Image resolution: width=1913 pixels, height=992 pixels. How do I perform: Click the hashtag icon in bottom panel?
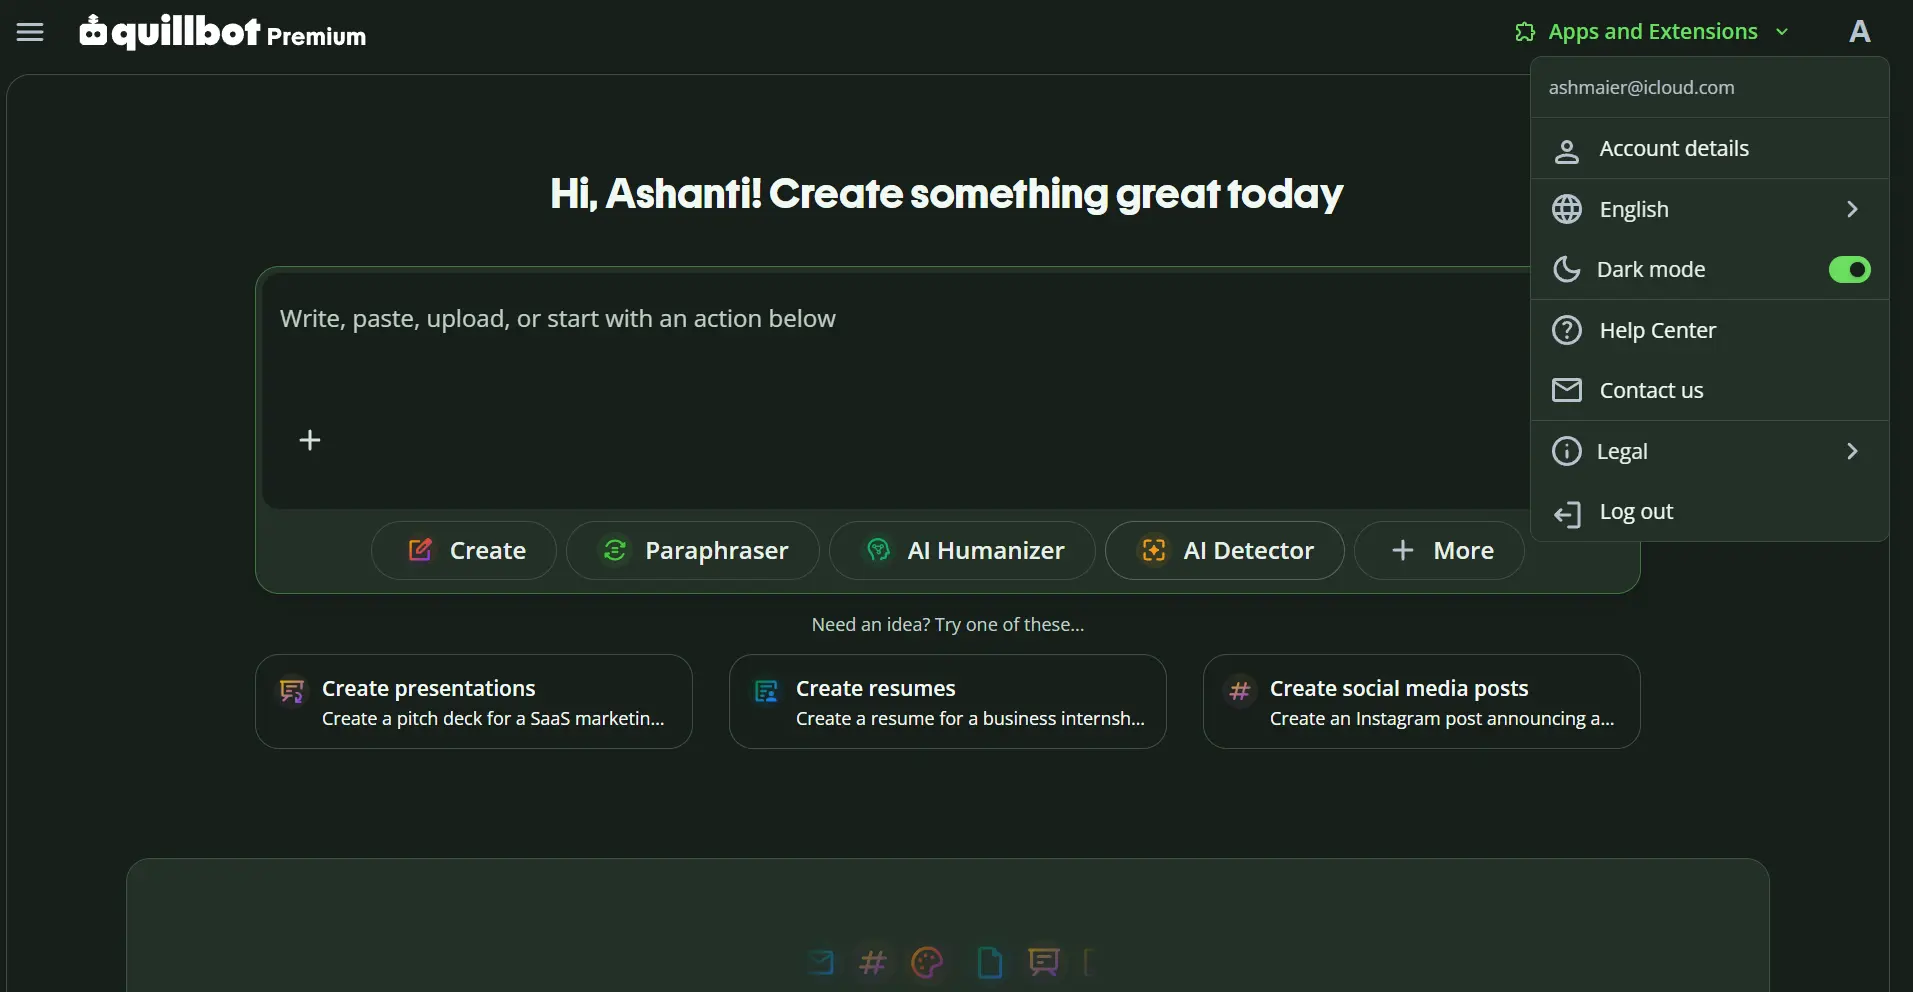(873, 962)
